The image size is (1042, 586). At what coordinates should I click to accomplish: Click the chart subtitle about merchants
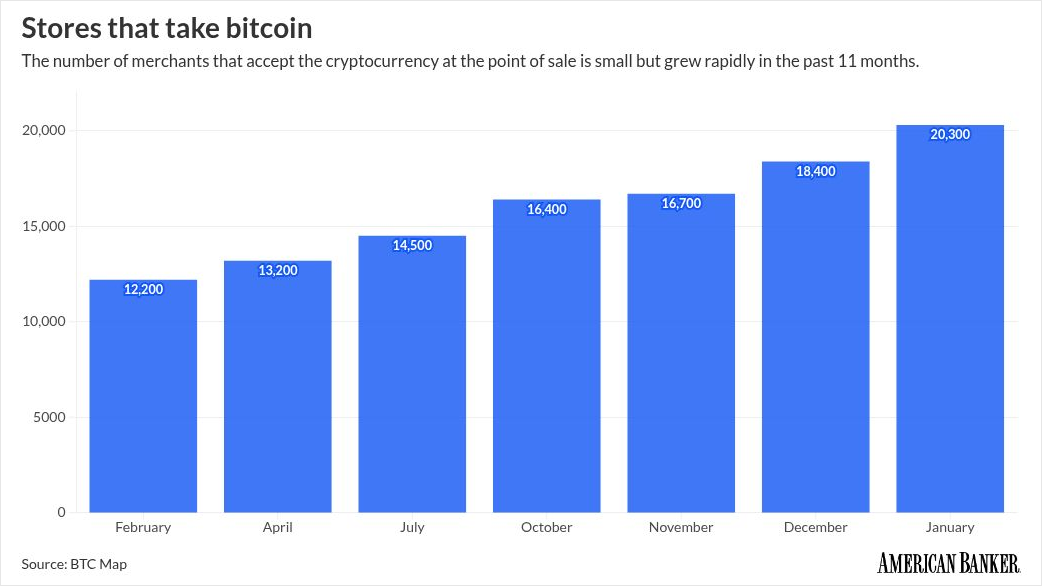470,62
